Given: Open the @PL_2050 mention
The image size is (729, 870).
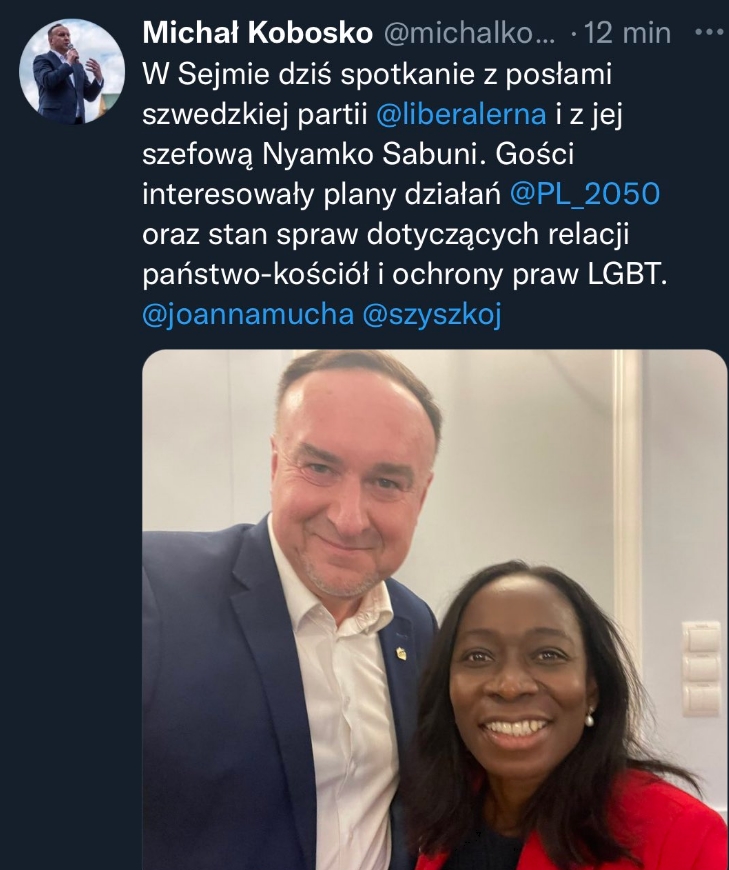Looking at the screenshot, I should (585, 194).
